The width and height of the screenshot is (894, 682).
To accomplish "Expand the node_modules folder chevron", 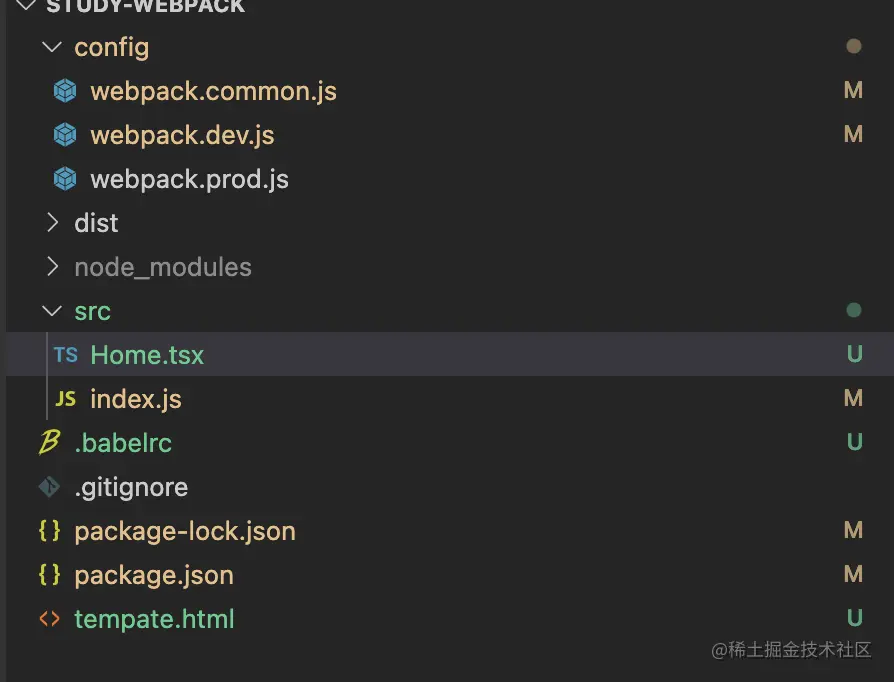I will click(52, 267).
